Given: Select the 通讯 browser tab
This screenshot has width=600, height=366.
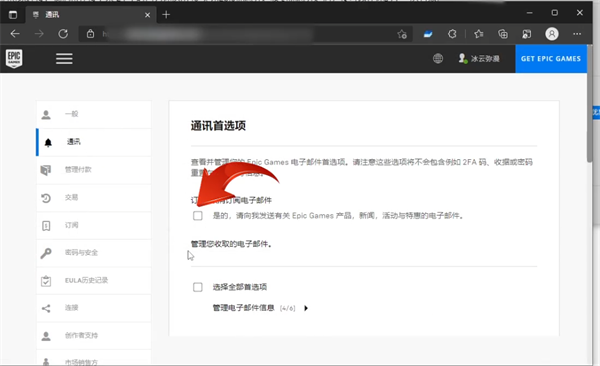Looking at the screenshot, I should pyautogui.click(x=90, y=15).
